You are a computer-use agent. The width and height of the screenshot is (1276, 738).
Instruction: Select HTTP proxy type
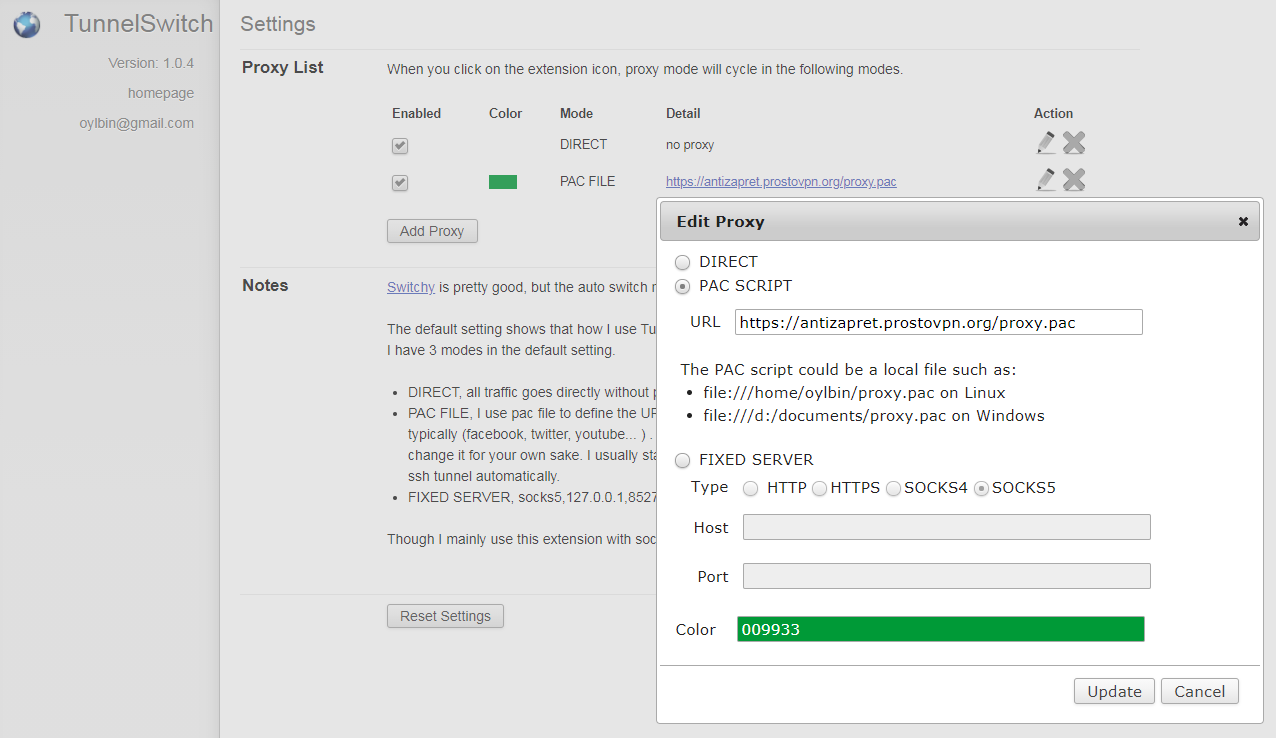click(750, 489)
